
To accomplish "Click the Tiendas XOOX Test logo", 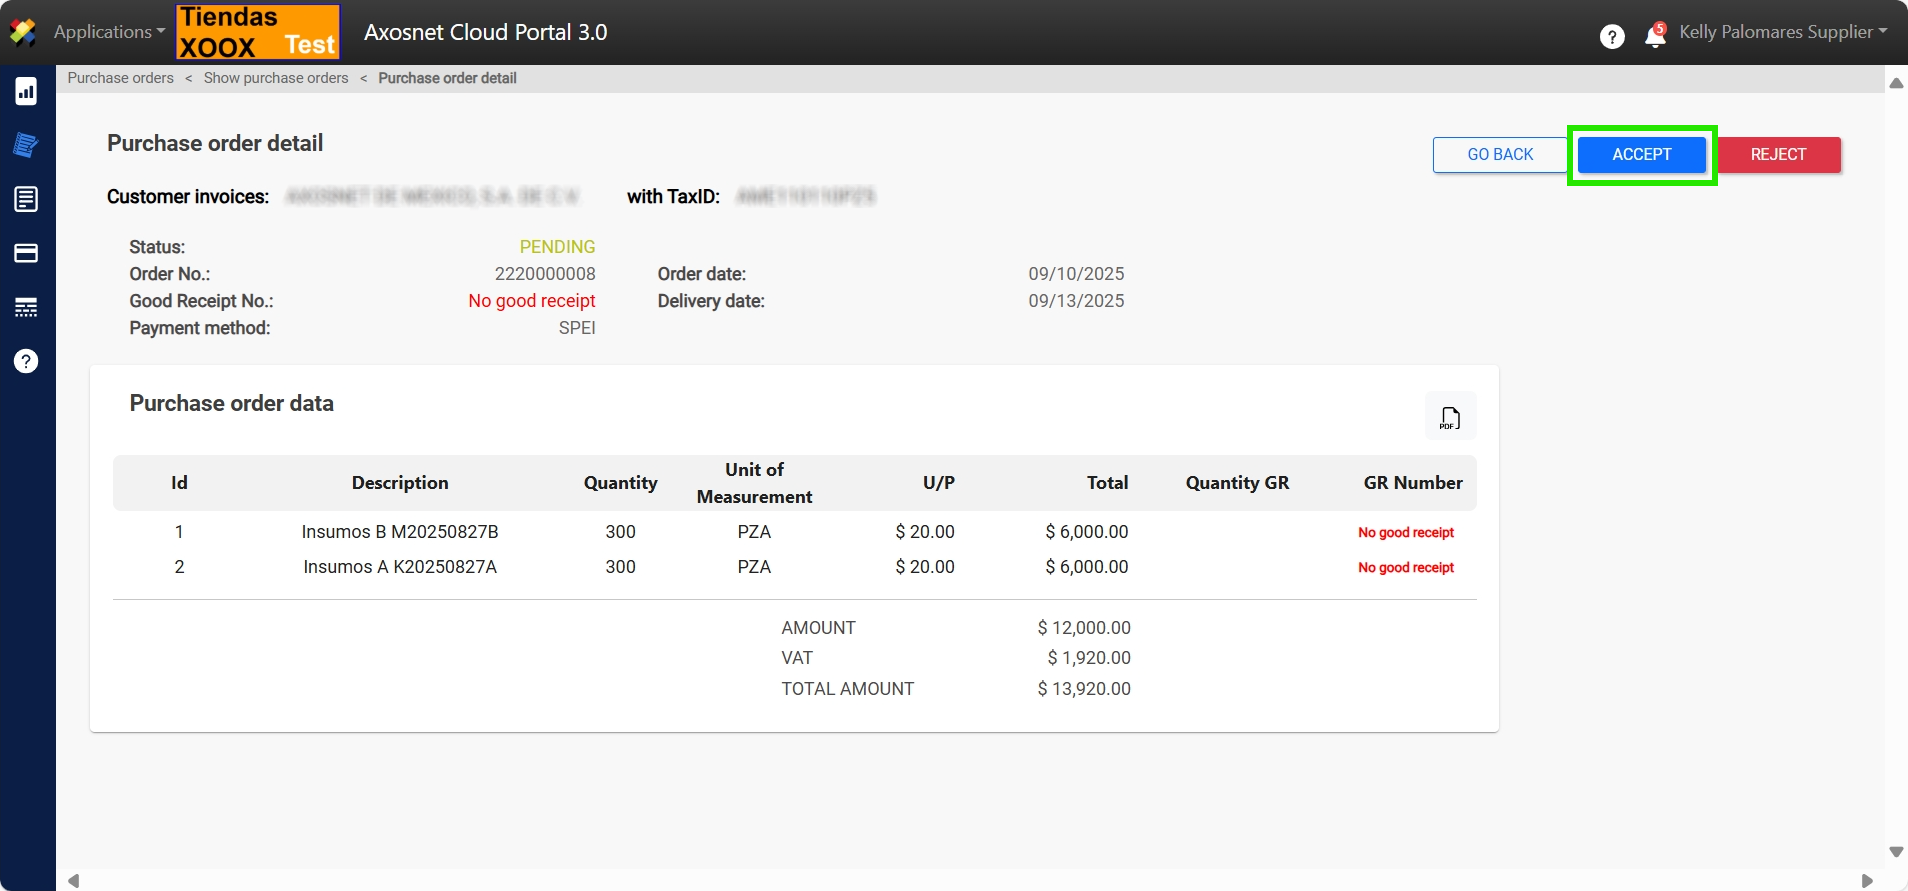I will (258, 32).
